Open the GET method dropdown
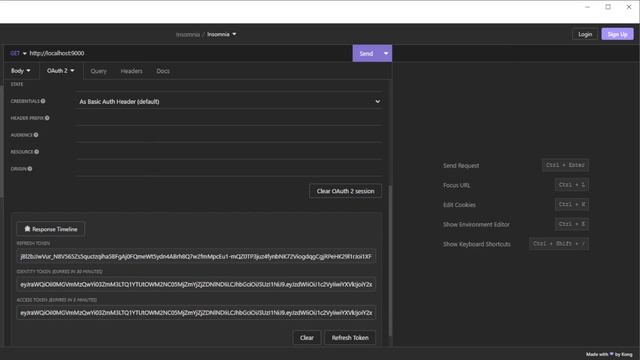Viewport: 640px width, 360px height. coord(18,53)
